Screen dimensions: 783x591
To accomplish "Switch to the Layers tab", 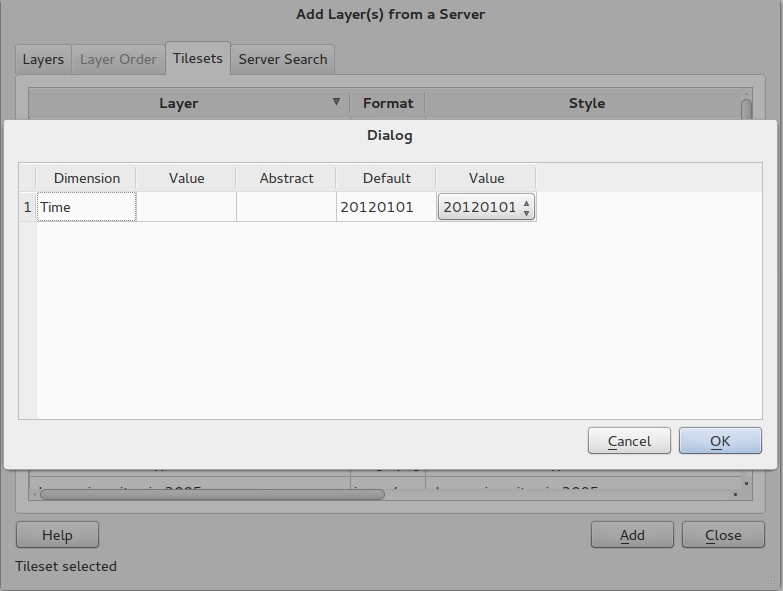I will coord(43,59).
